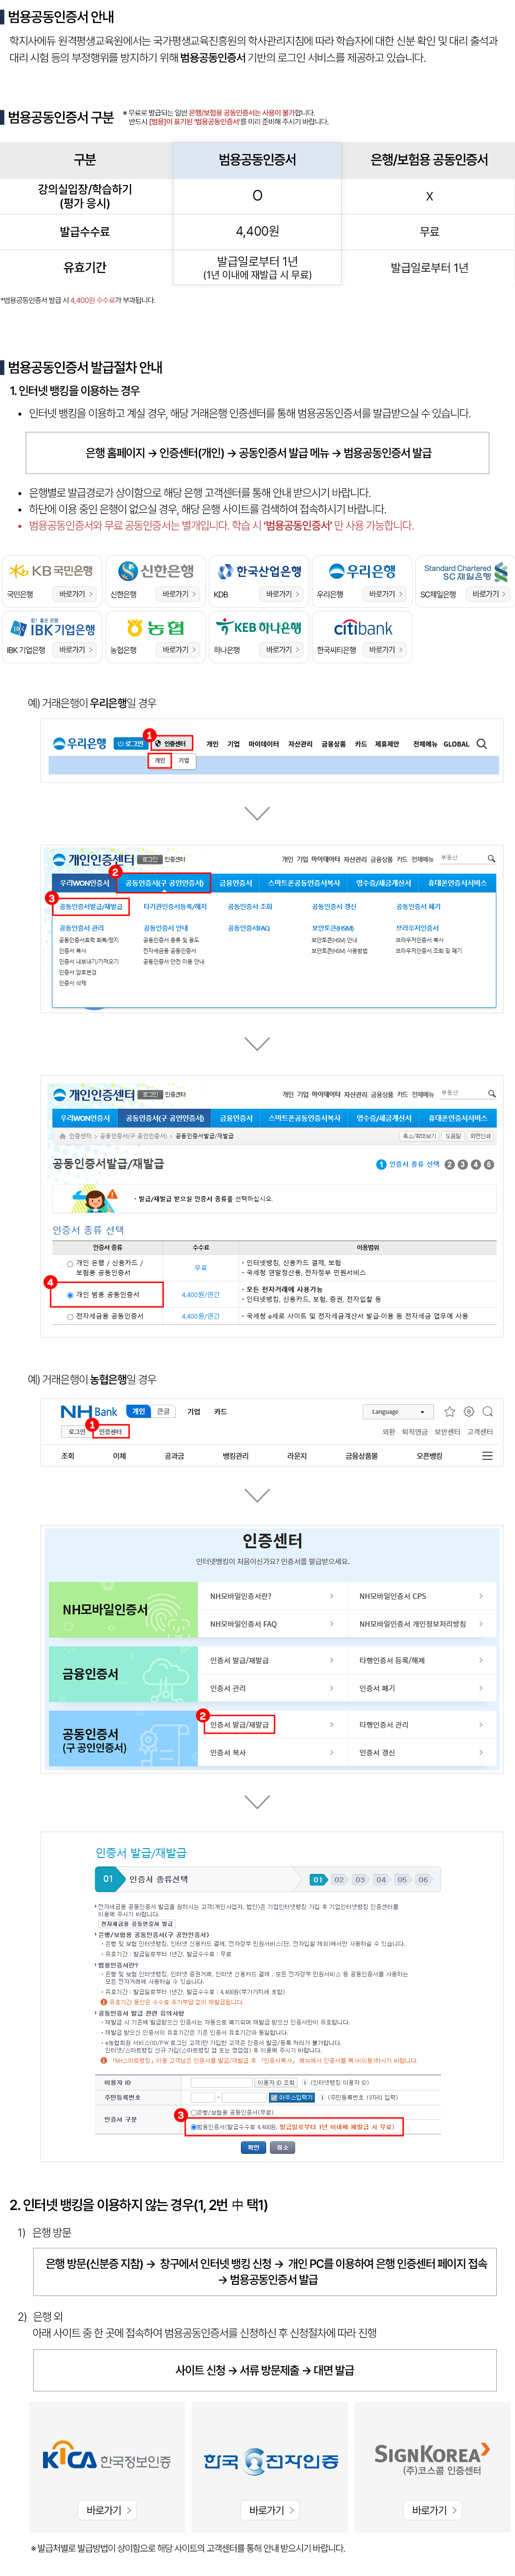Click 타행인증서 등록/해제 row
The image size is (515, 2576).
[421, 1660]
